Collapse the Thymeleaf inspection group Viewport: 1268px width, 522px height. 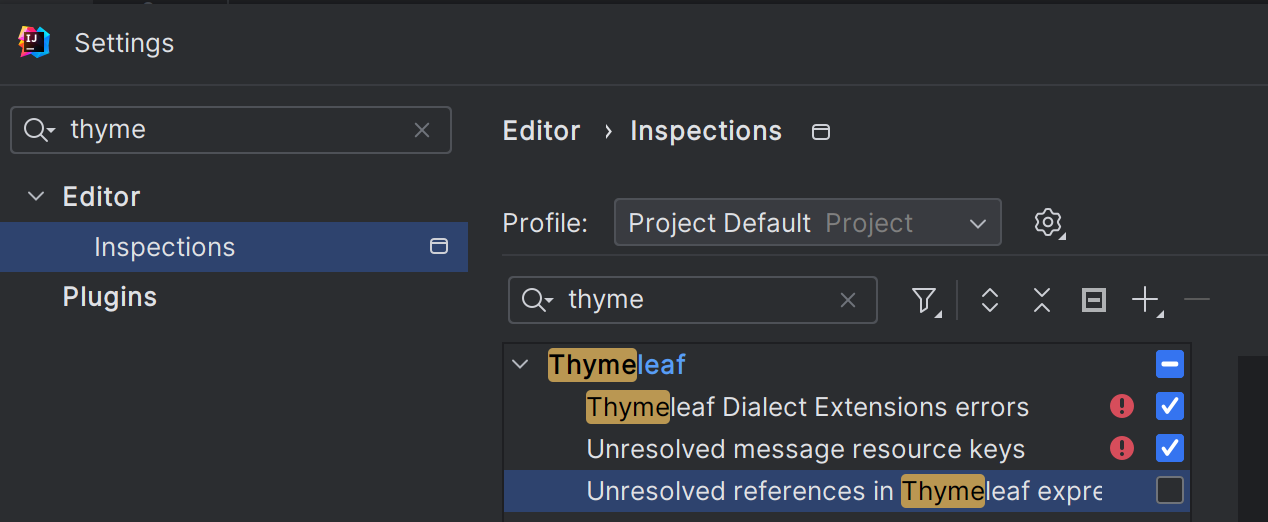tap(520, 364)
